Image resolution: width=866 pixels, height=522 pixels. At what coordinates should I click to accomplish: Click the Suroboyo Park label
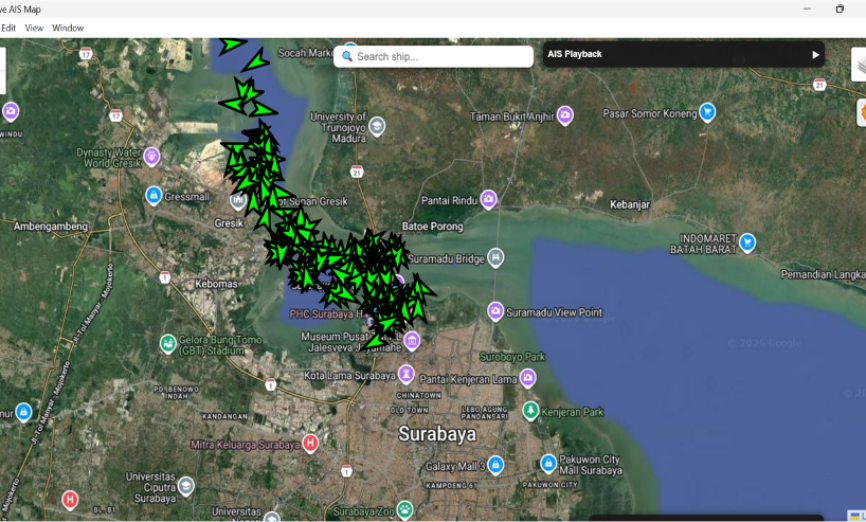tap(513, 357)
